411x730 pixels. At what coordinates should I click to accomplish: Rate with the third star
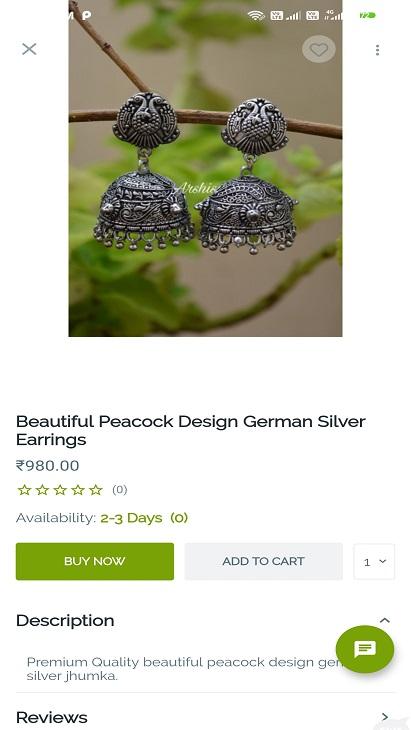point(60,489)
